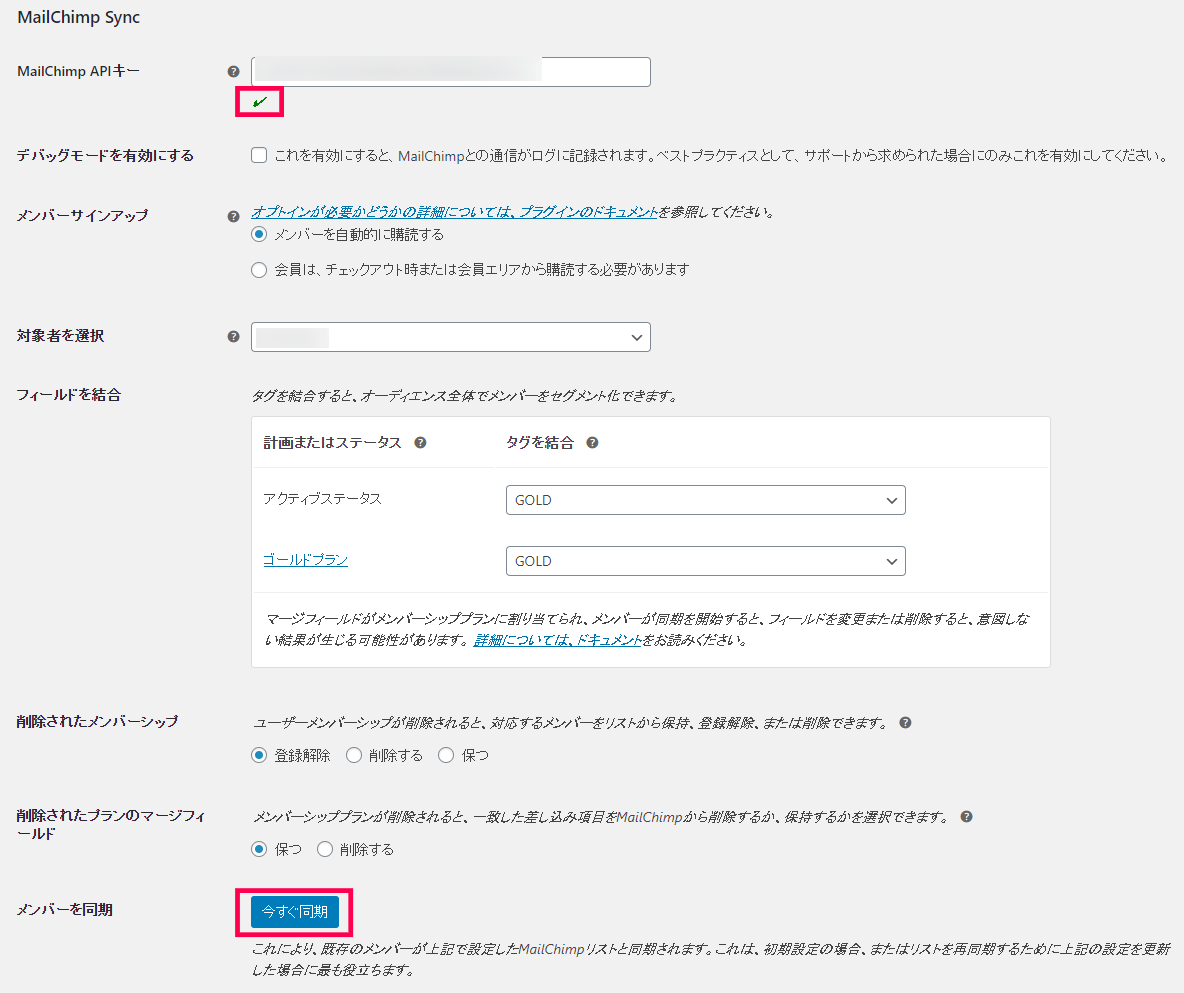Click the 今すぐ同期 button

coord(294,912)
